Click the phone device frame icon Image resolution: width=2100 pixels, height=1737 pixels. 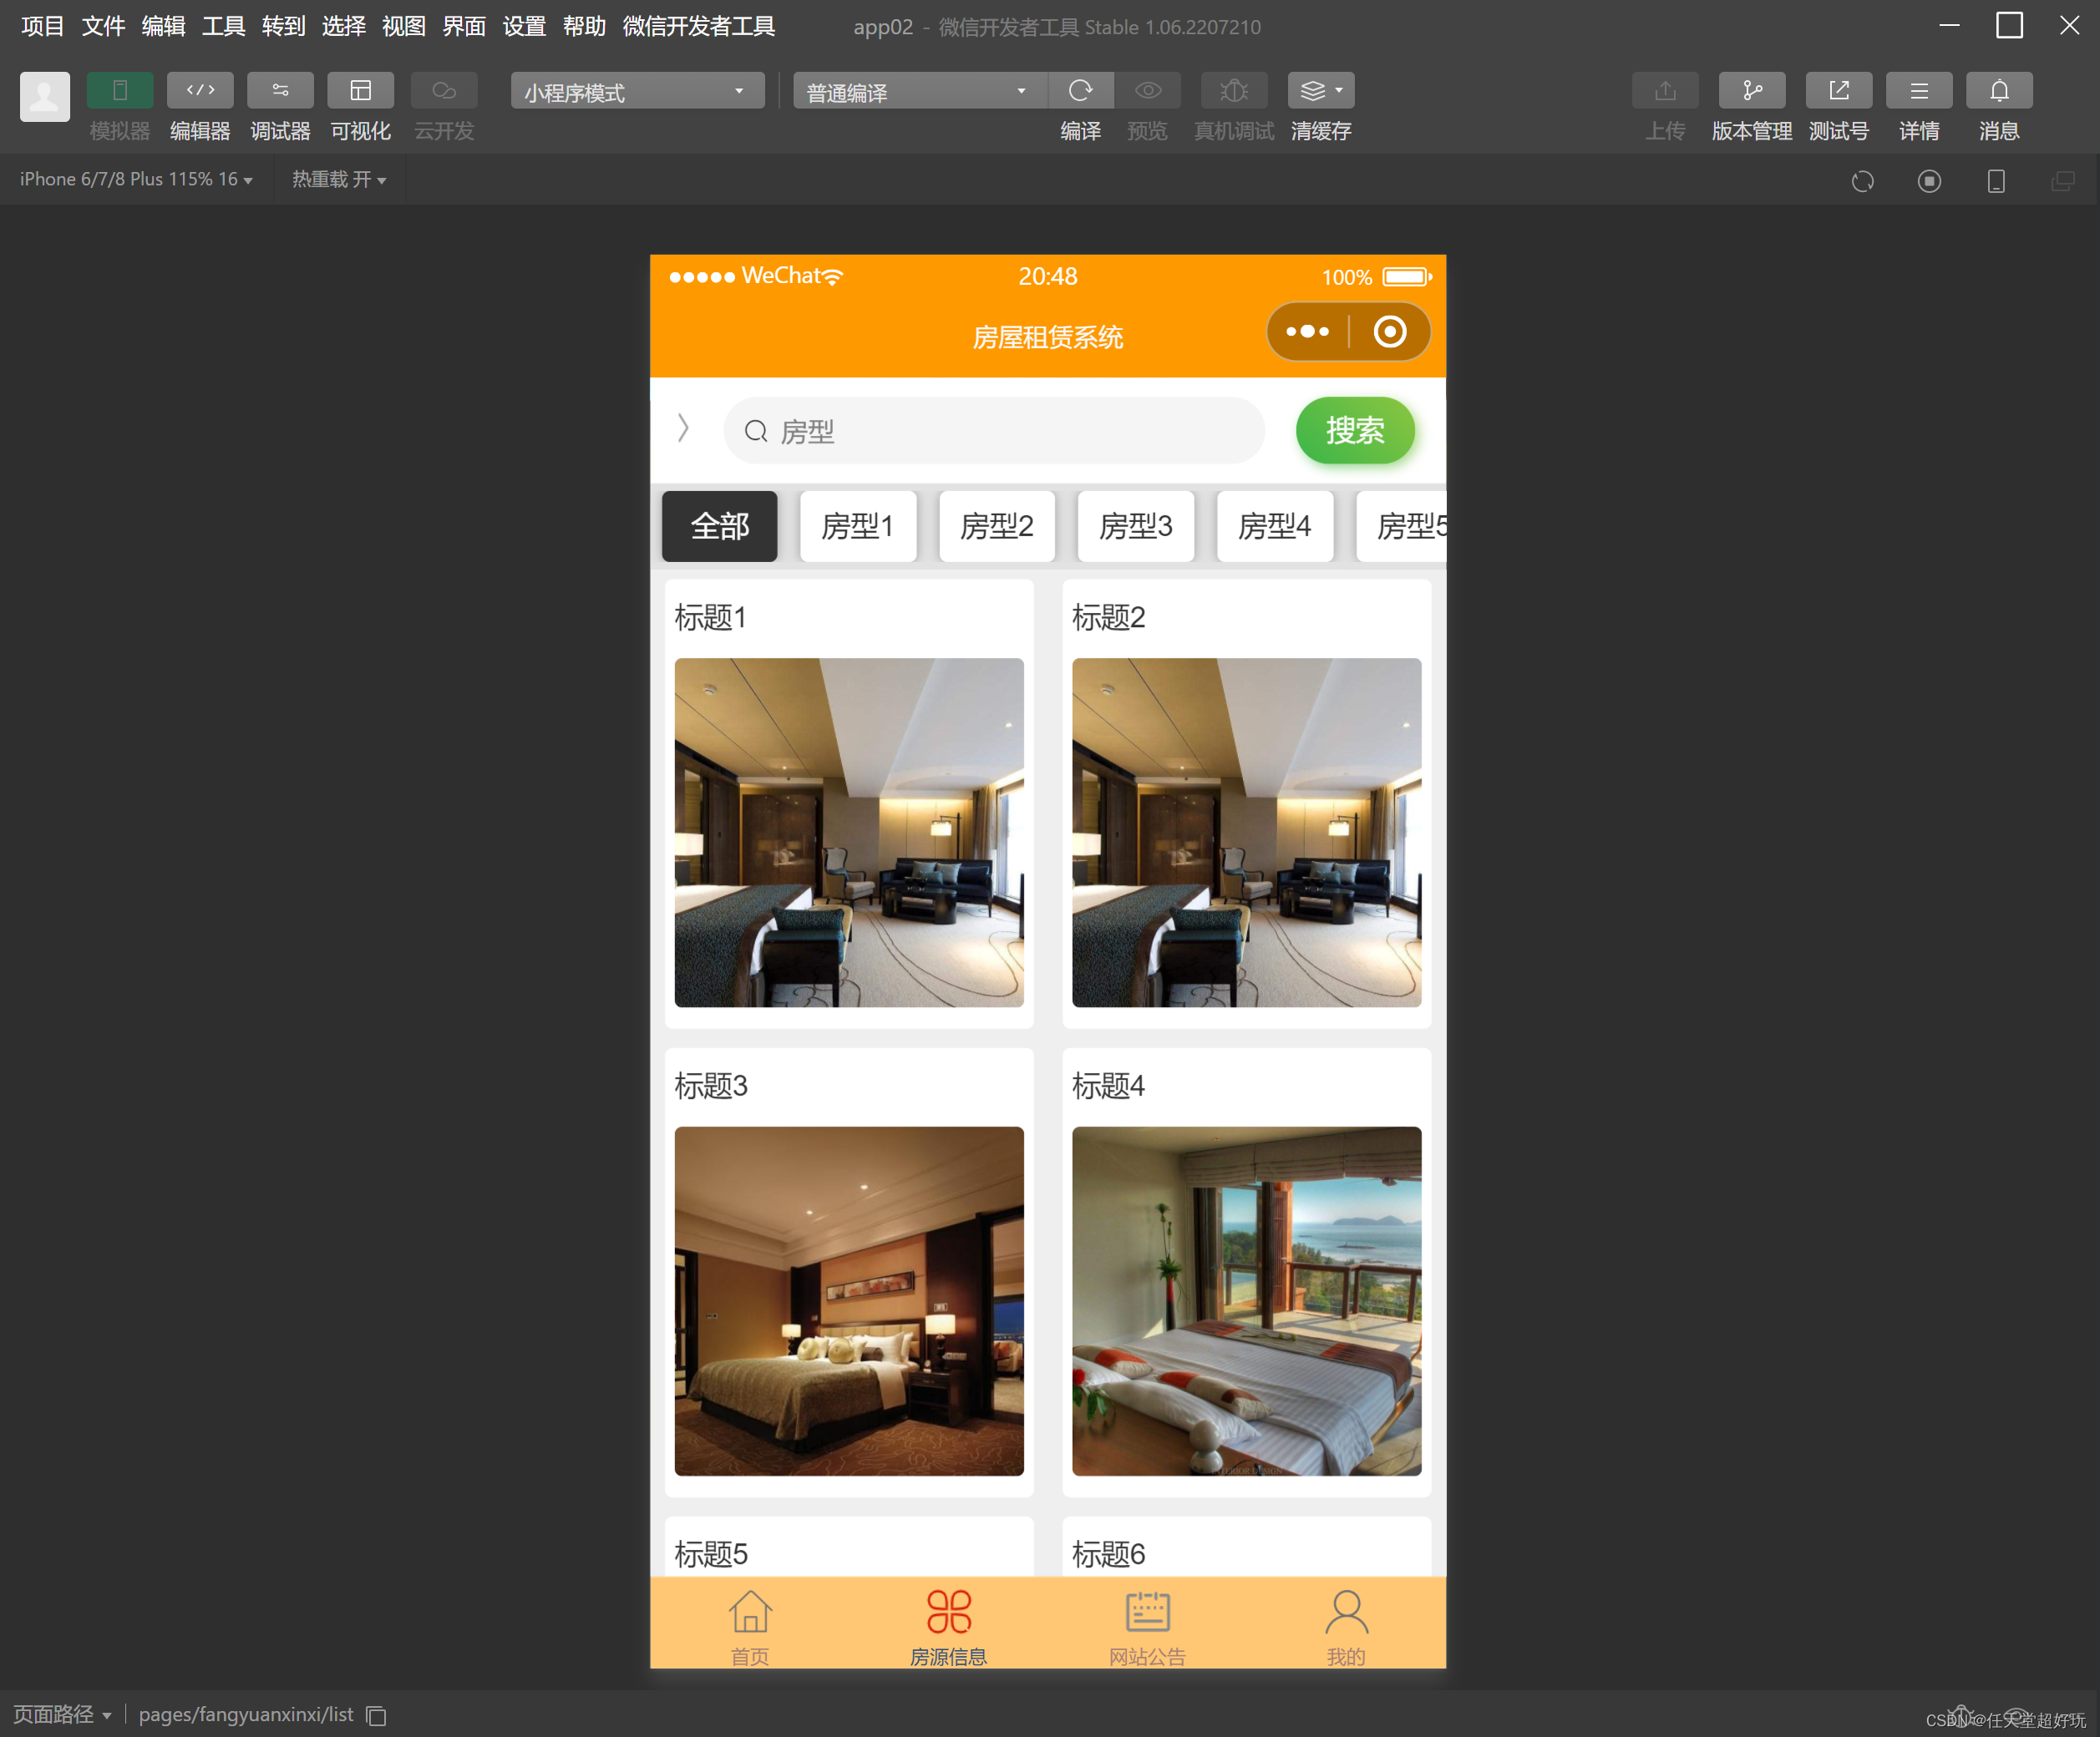1996,181
